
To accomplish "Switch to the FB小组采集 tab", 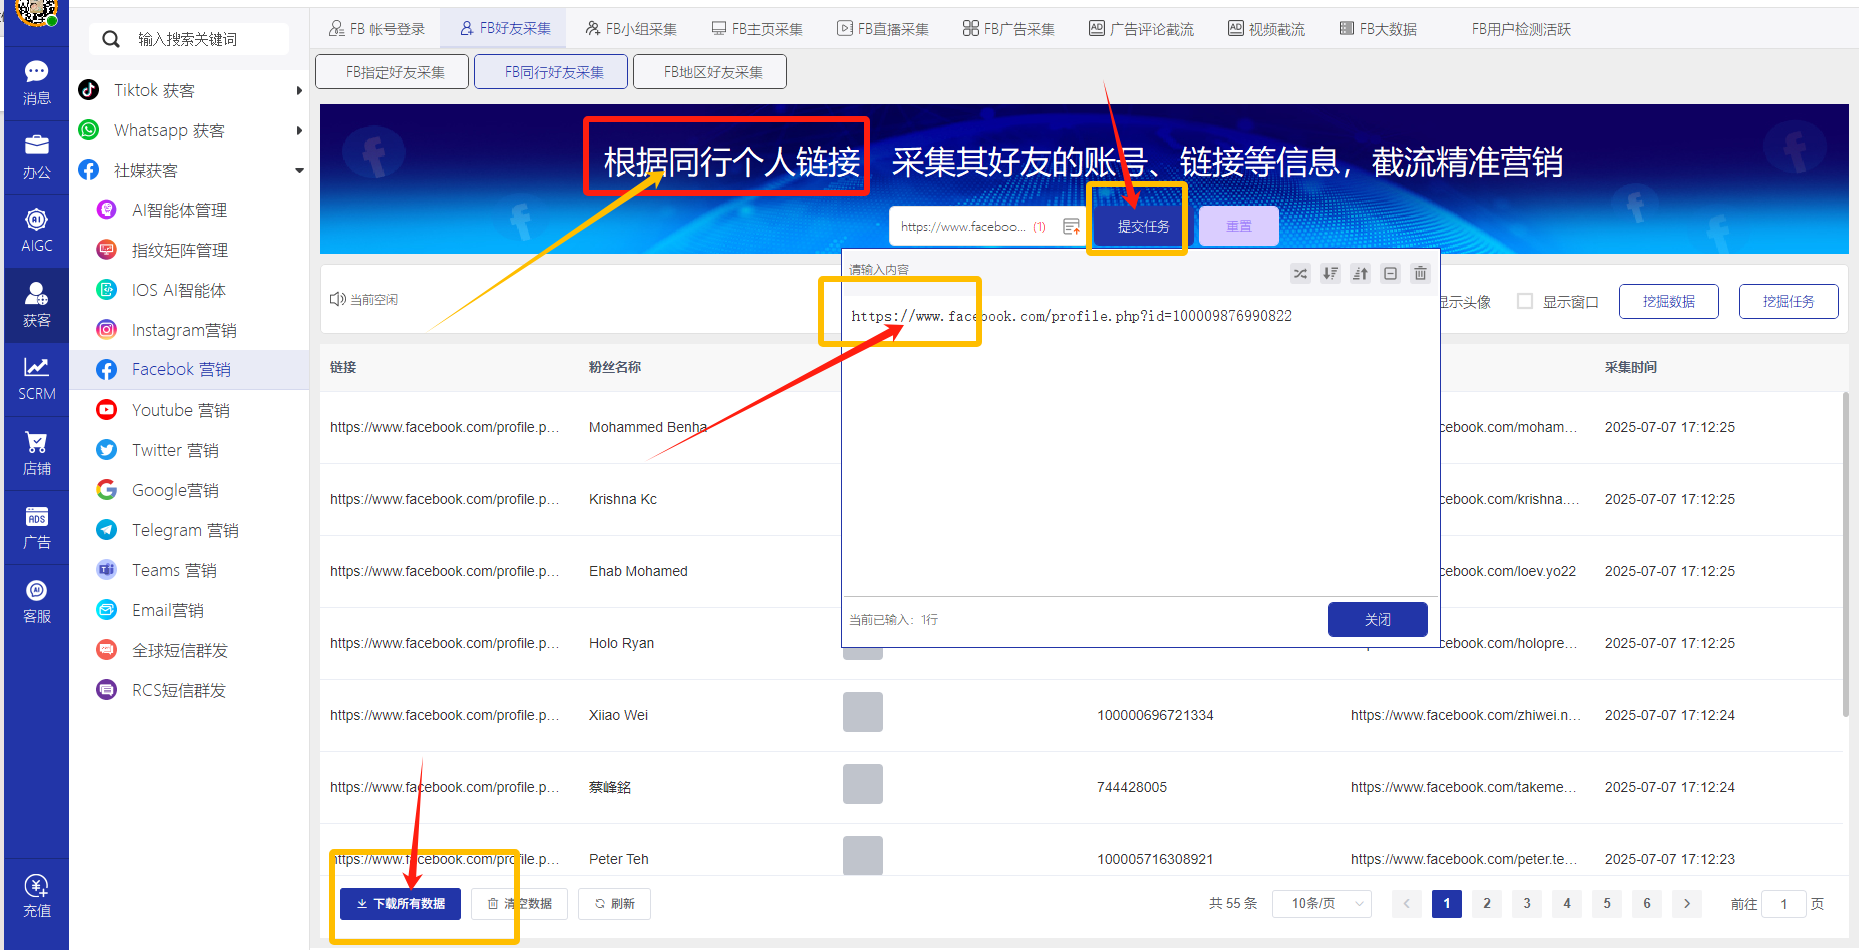I will pos(631,28).
